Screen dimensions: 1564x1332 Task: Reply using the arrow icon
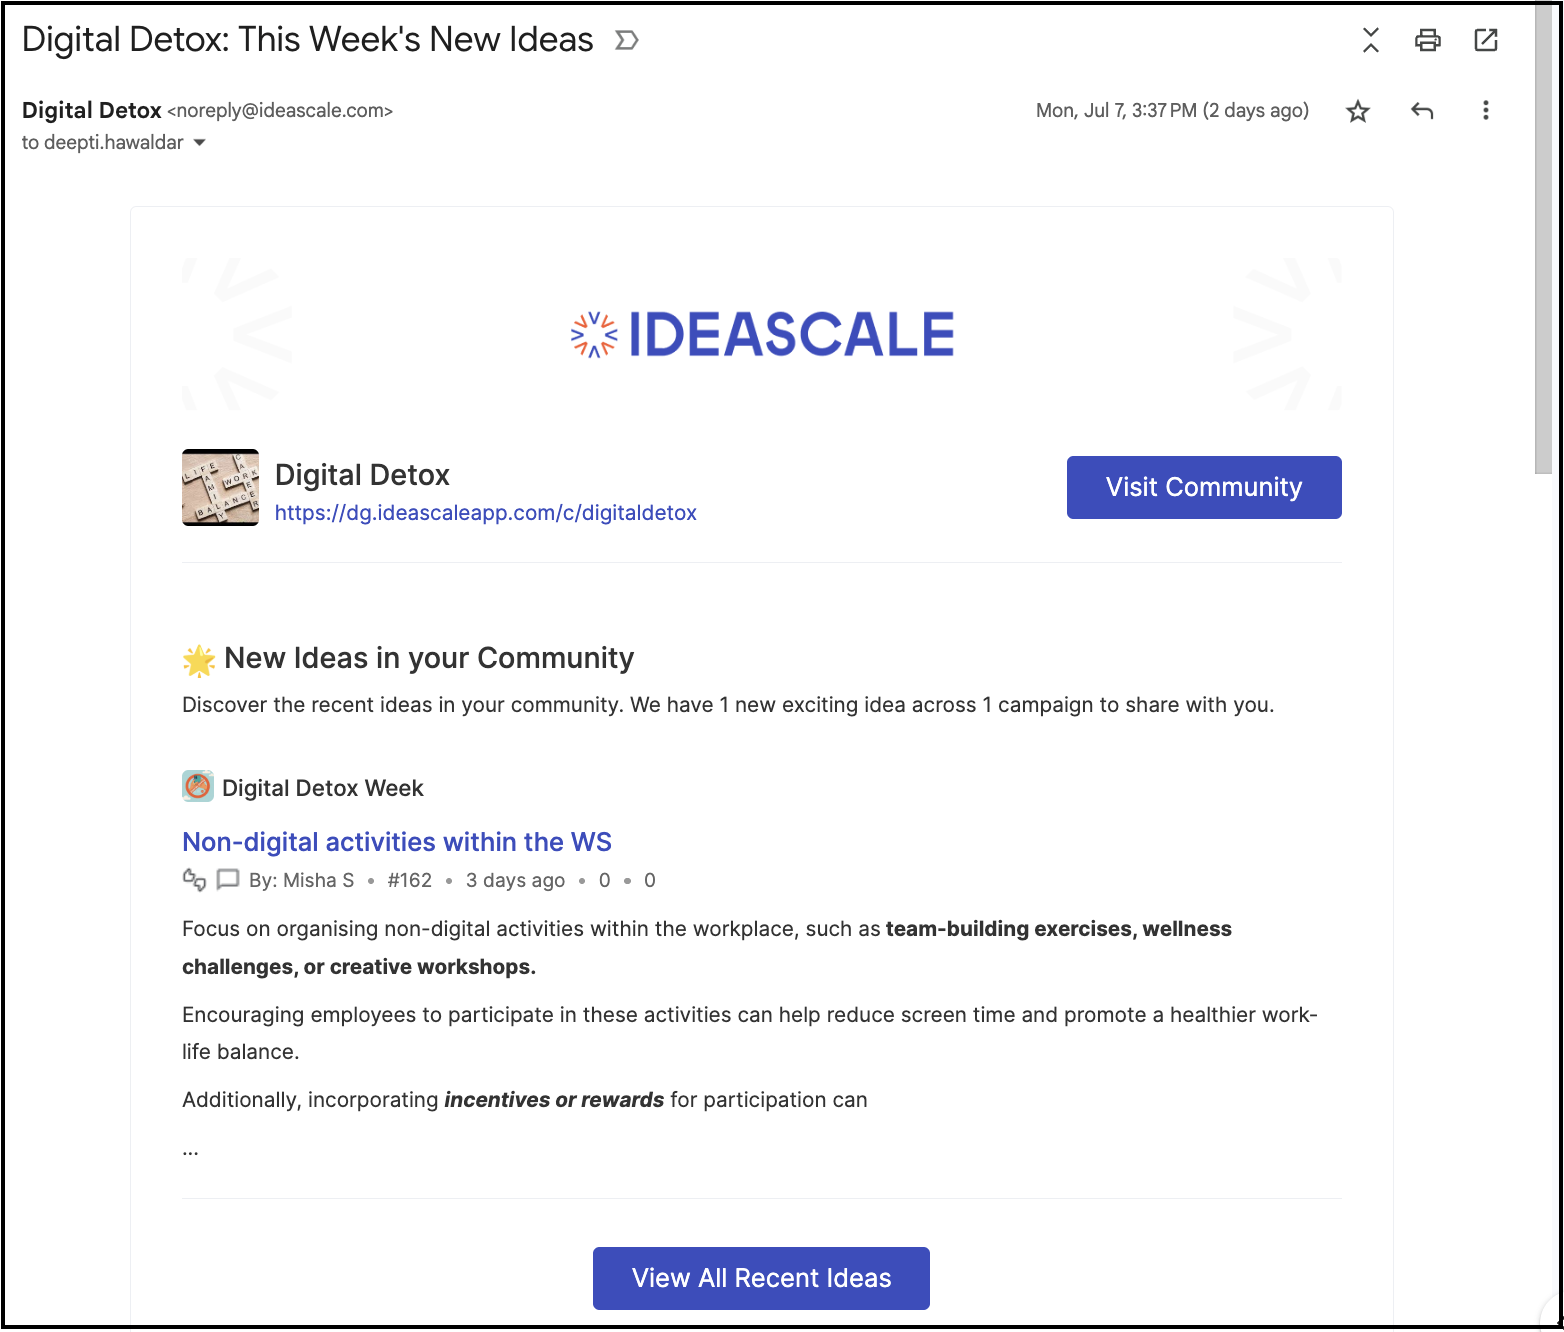click(x=1422, y=111)
